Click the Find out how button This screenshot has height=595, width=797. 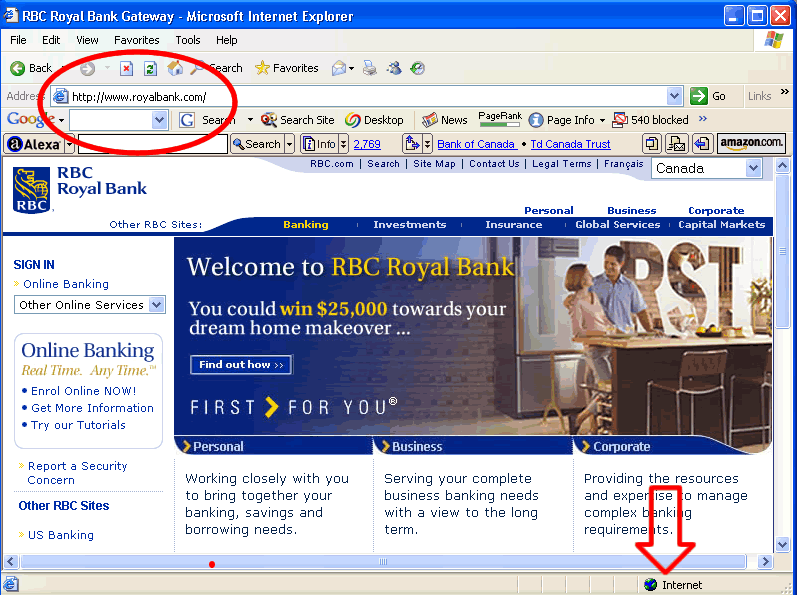tap(241, 365)
